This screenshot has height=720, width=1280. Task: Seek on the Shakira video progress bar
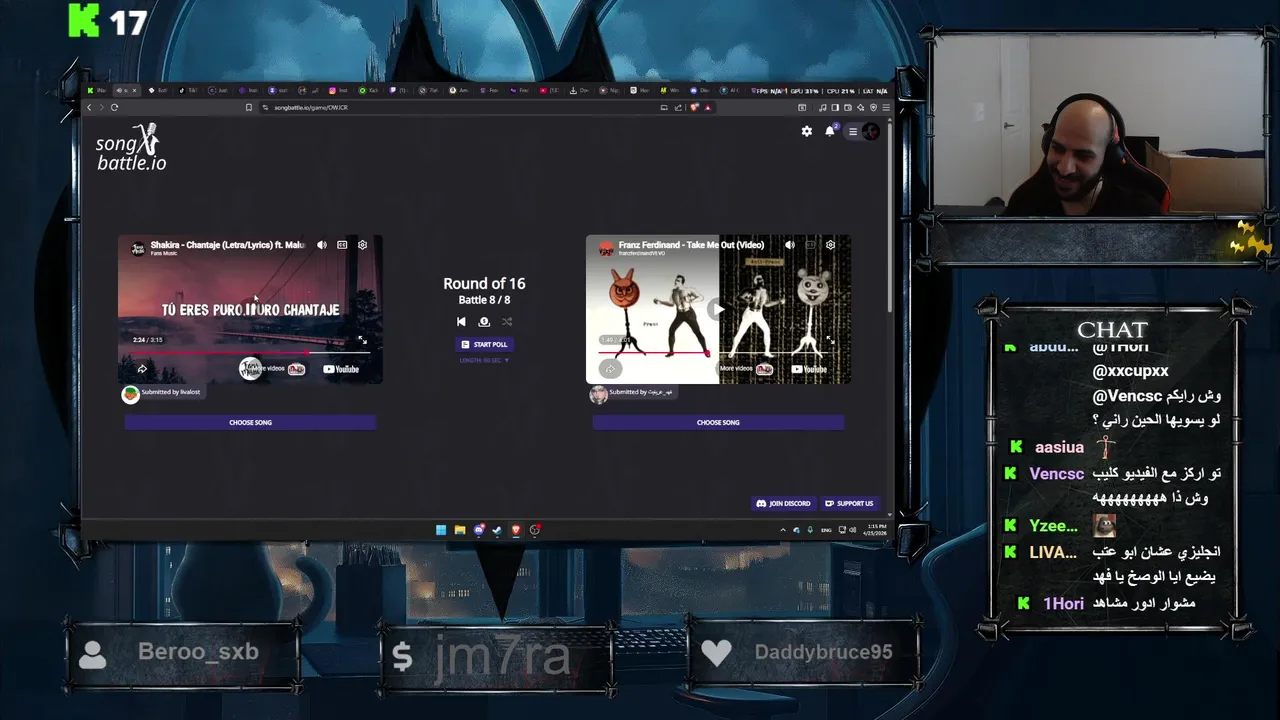point(250,352)
